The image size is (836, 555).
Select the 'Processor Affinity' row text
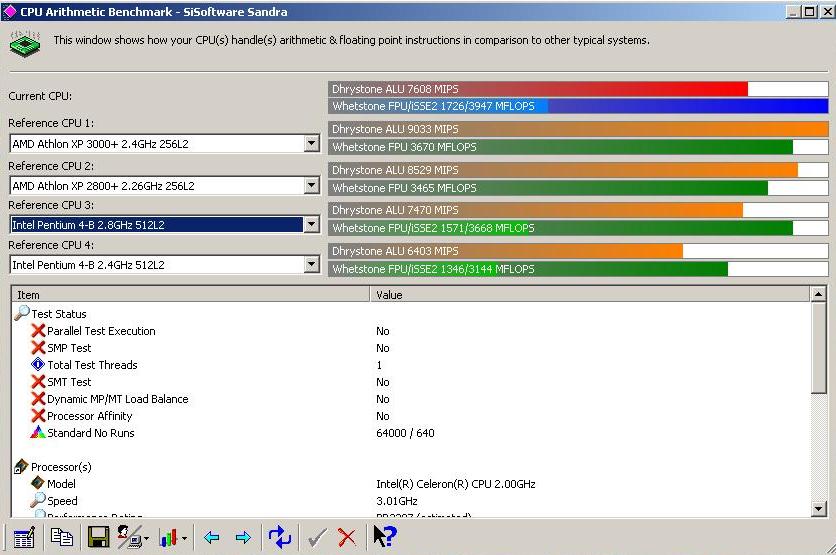(90, 416)
